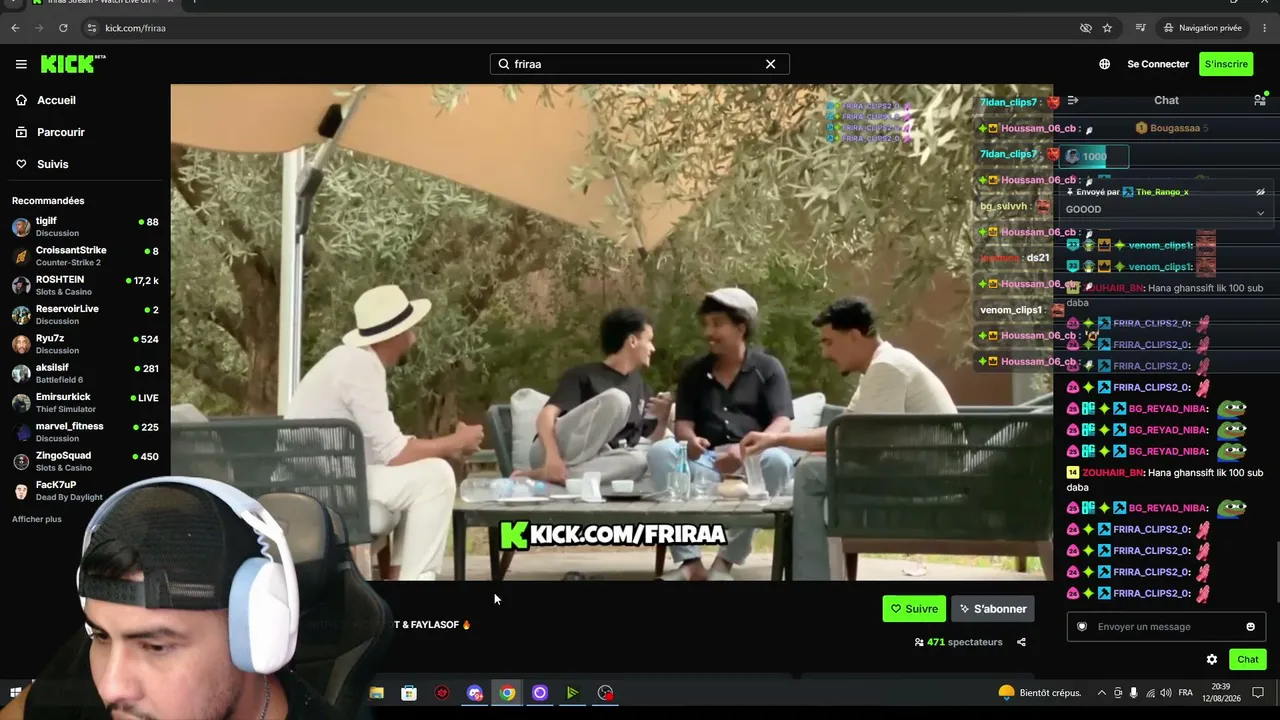Open the red hexagon app on taskbar
The height and width of the screenshot is (720, 1280).
442,693
